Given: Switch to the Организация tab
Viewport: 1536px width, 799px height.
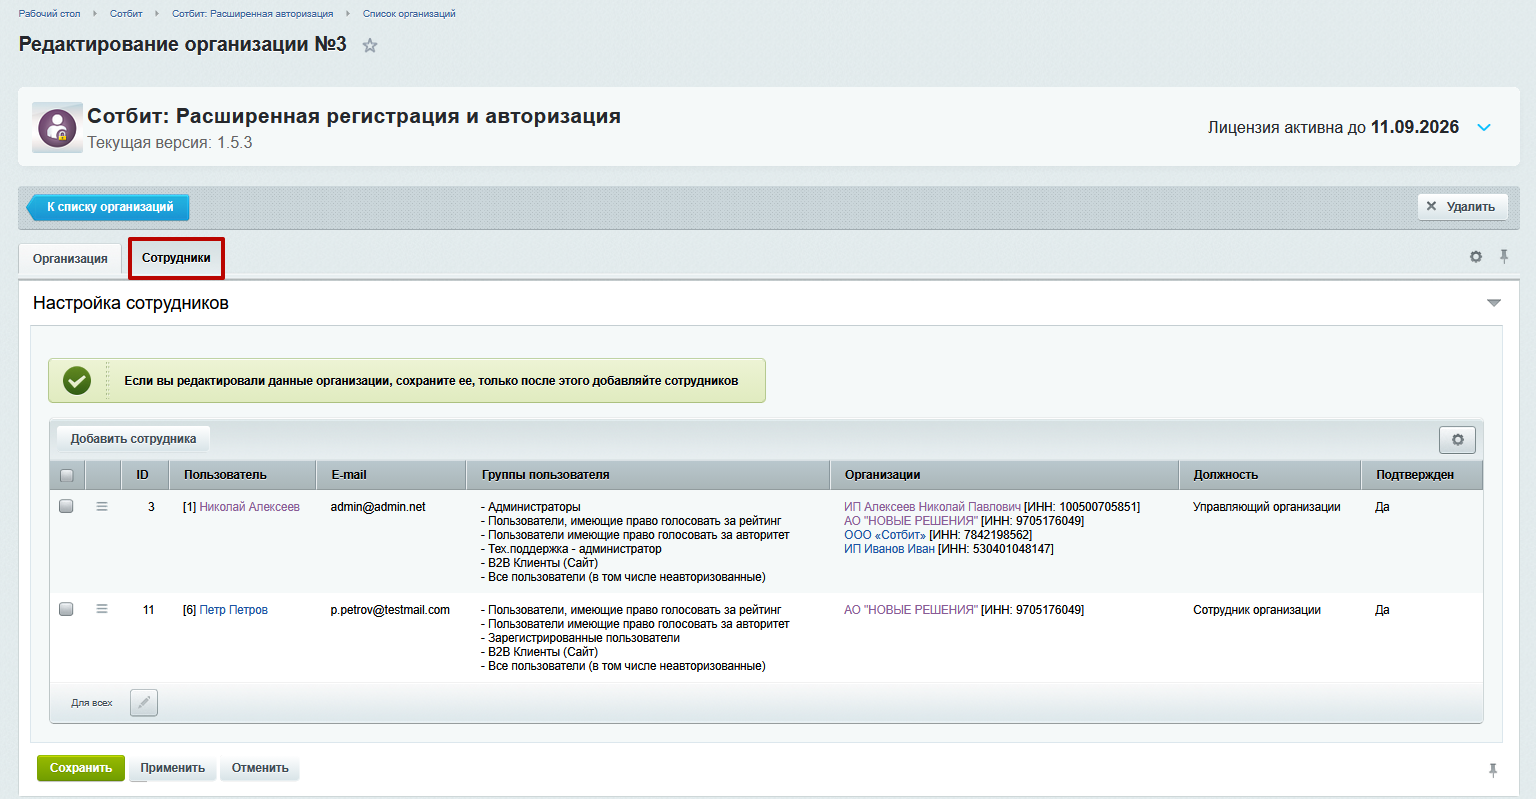Looking at the screenshot, I should tap(70, 258).
